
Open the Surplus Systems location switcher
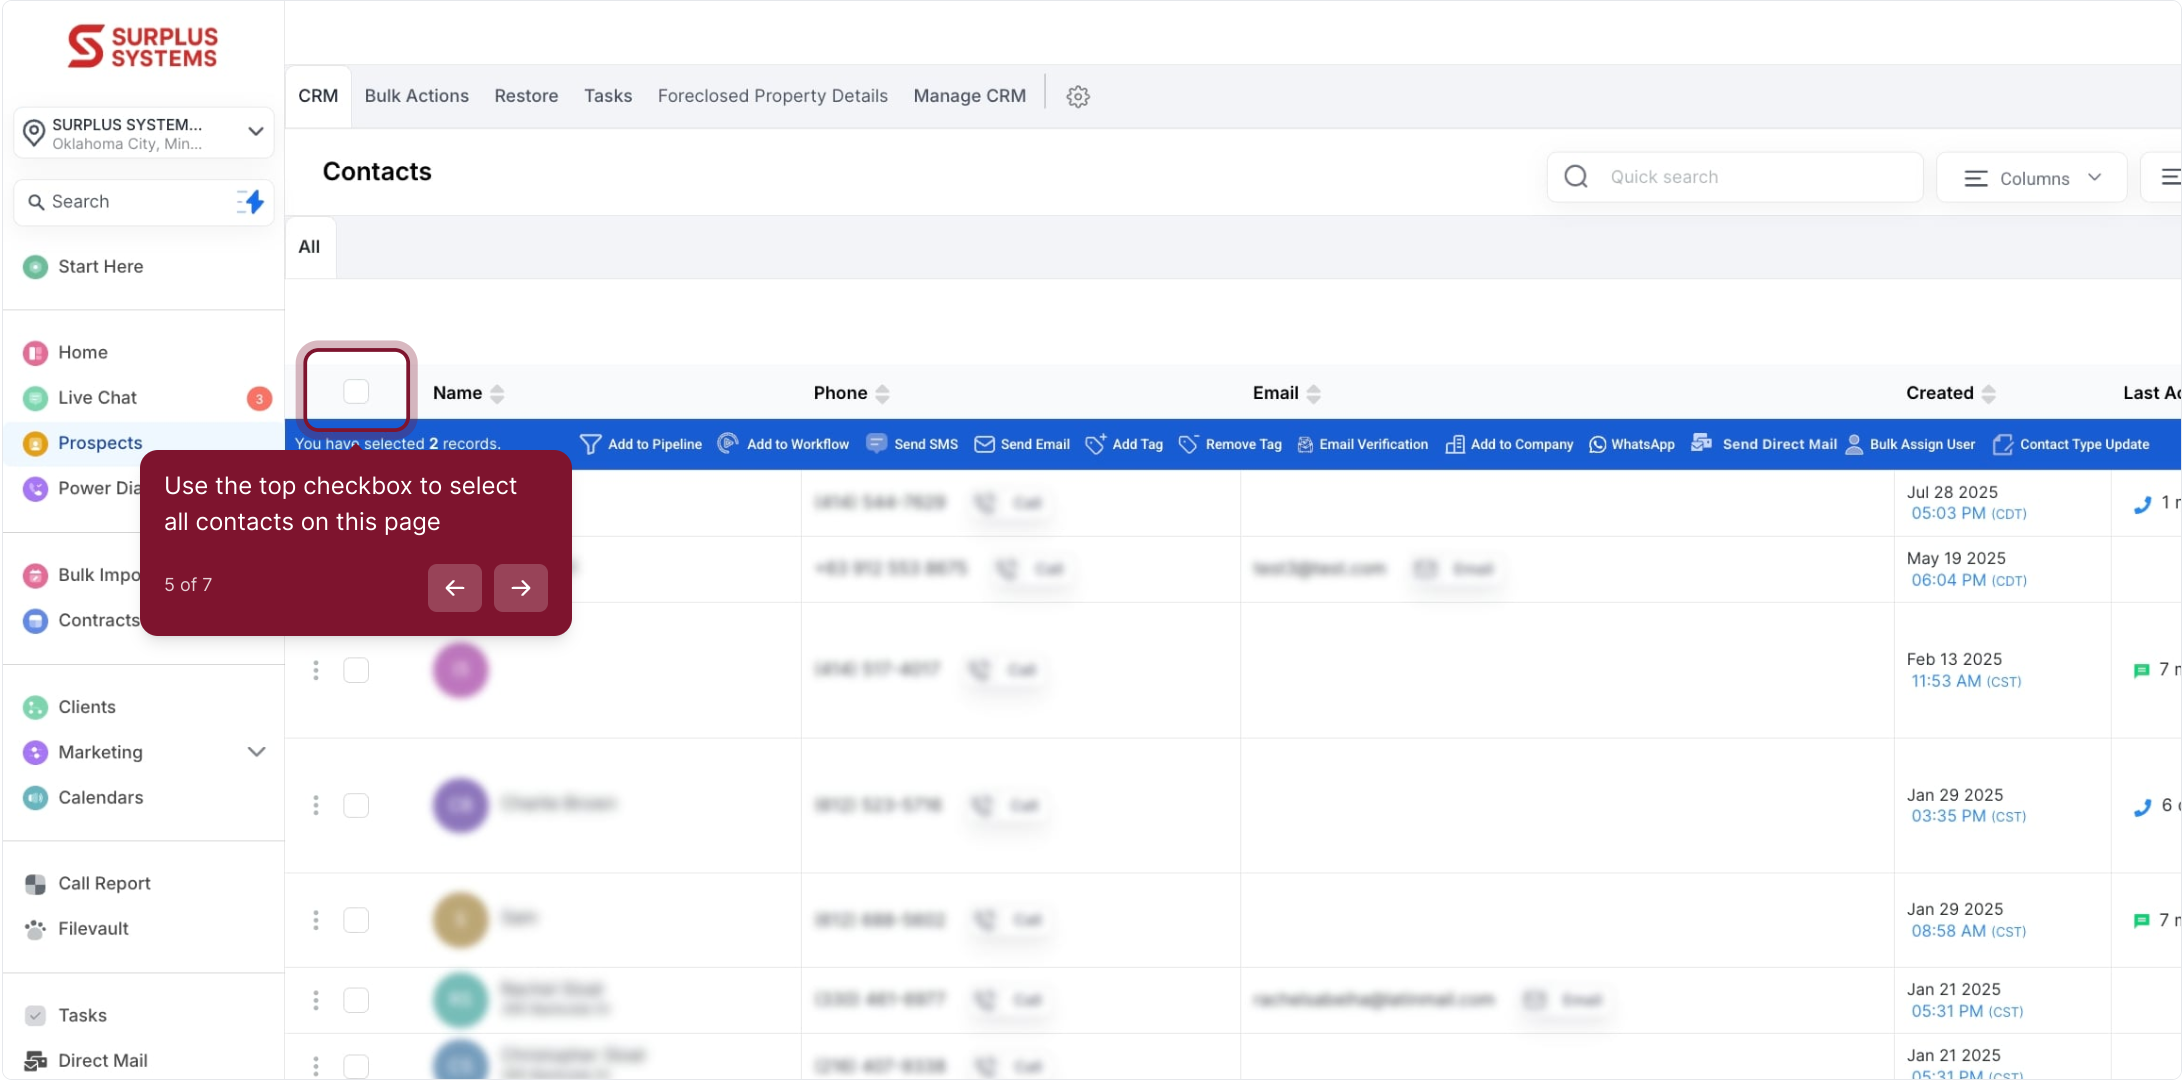(144, 133)
